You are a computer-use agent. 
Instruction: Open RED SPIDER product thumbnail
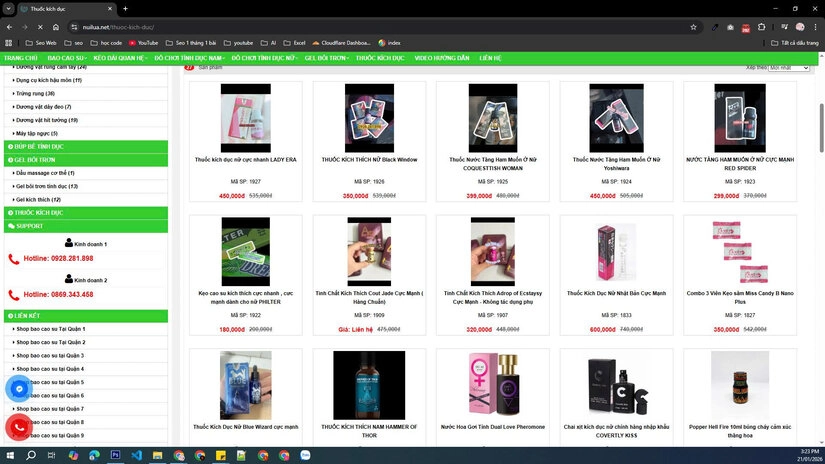pyautogui.click(x=740, y=118)
